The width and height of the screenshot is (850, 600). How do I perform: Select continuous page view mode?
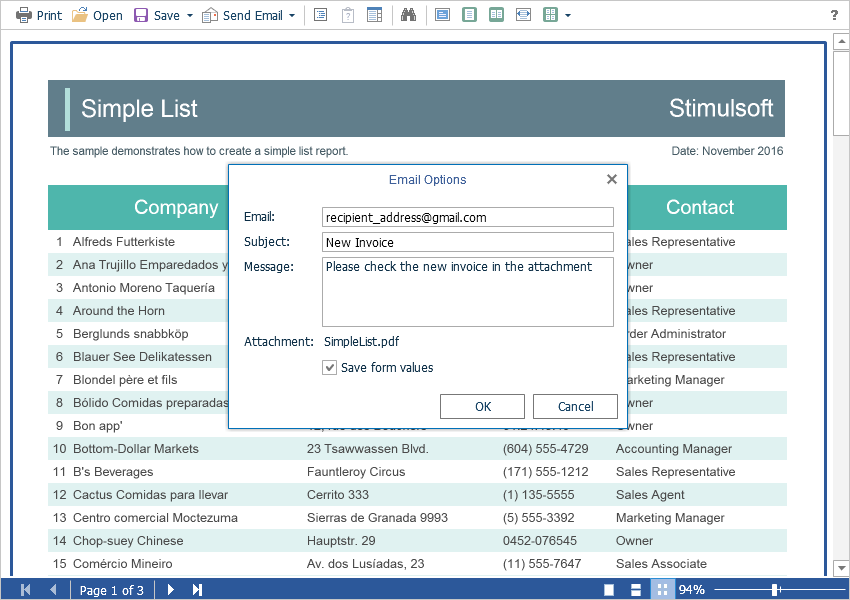(x=635, y=590)
